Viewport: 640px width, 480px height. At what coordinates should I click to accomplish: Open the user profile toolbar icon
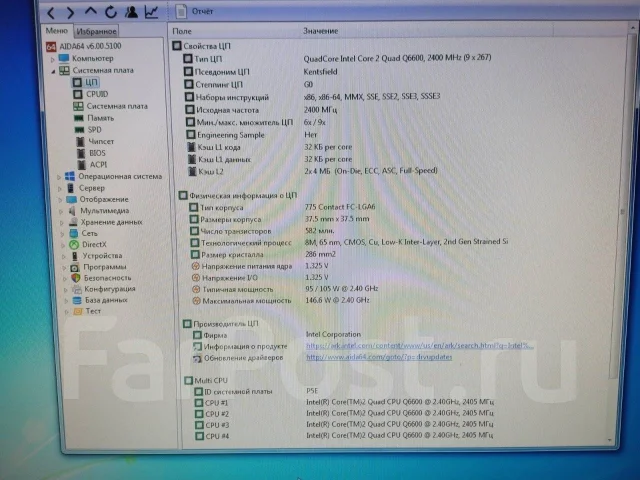[131, 12]
